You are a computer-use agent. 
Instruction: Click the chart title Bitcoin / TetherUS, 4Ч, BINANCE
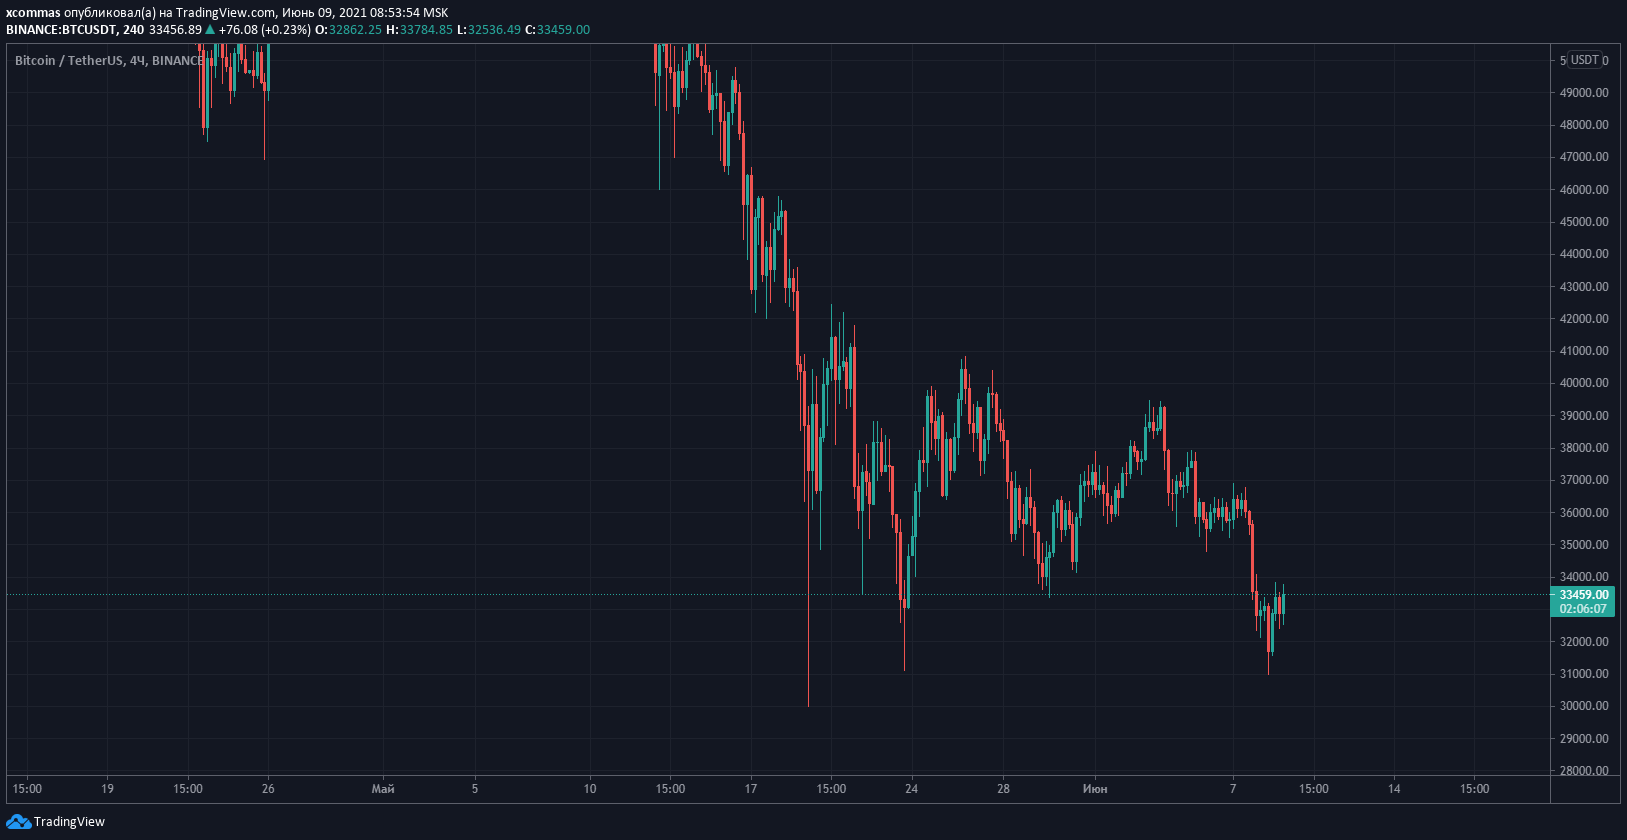pos(109,61)
